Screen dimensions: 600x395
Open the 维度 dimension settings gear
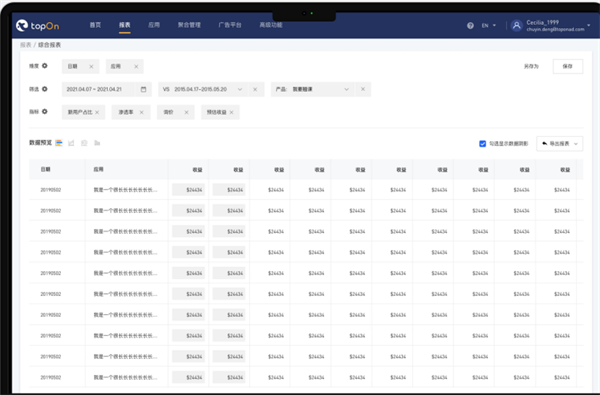[x=45, y=66]
